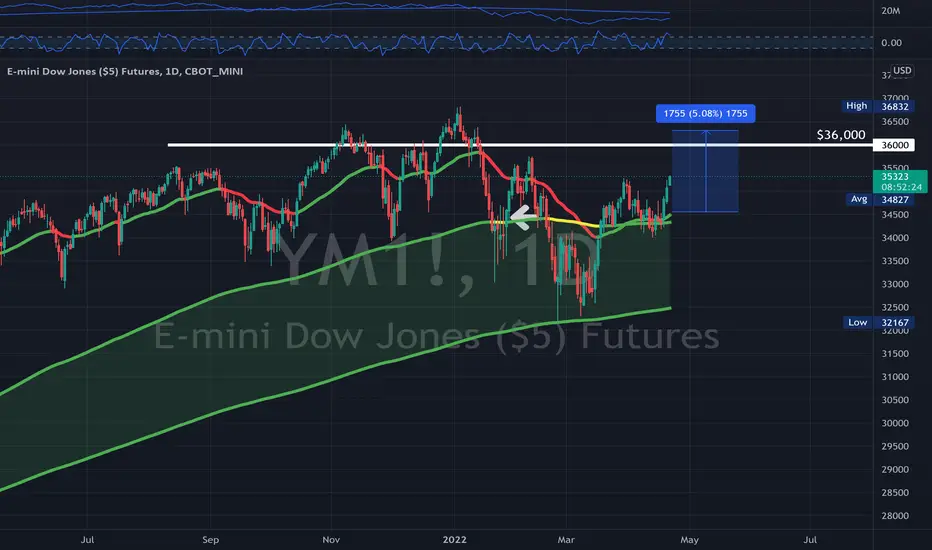The height and width of the screenshot is (550, 932).
Task: Click the 31000 price axis label
Action: (x=895, y=377)
